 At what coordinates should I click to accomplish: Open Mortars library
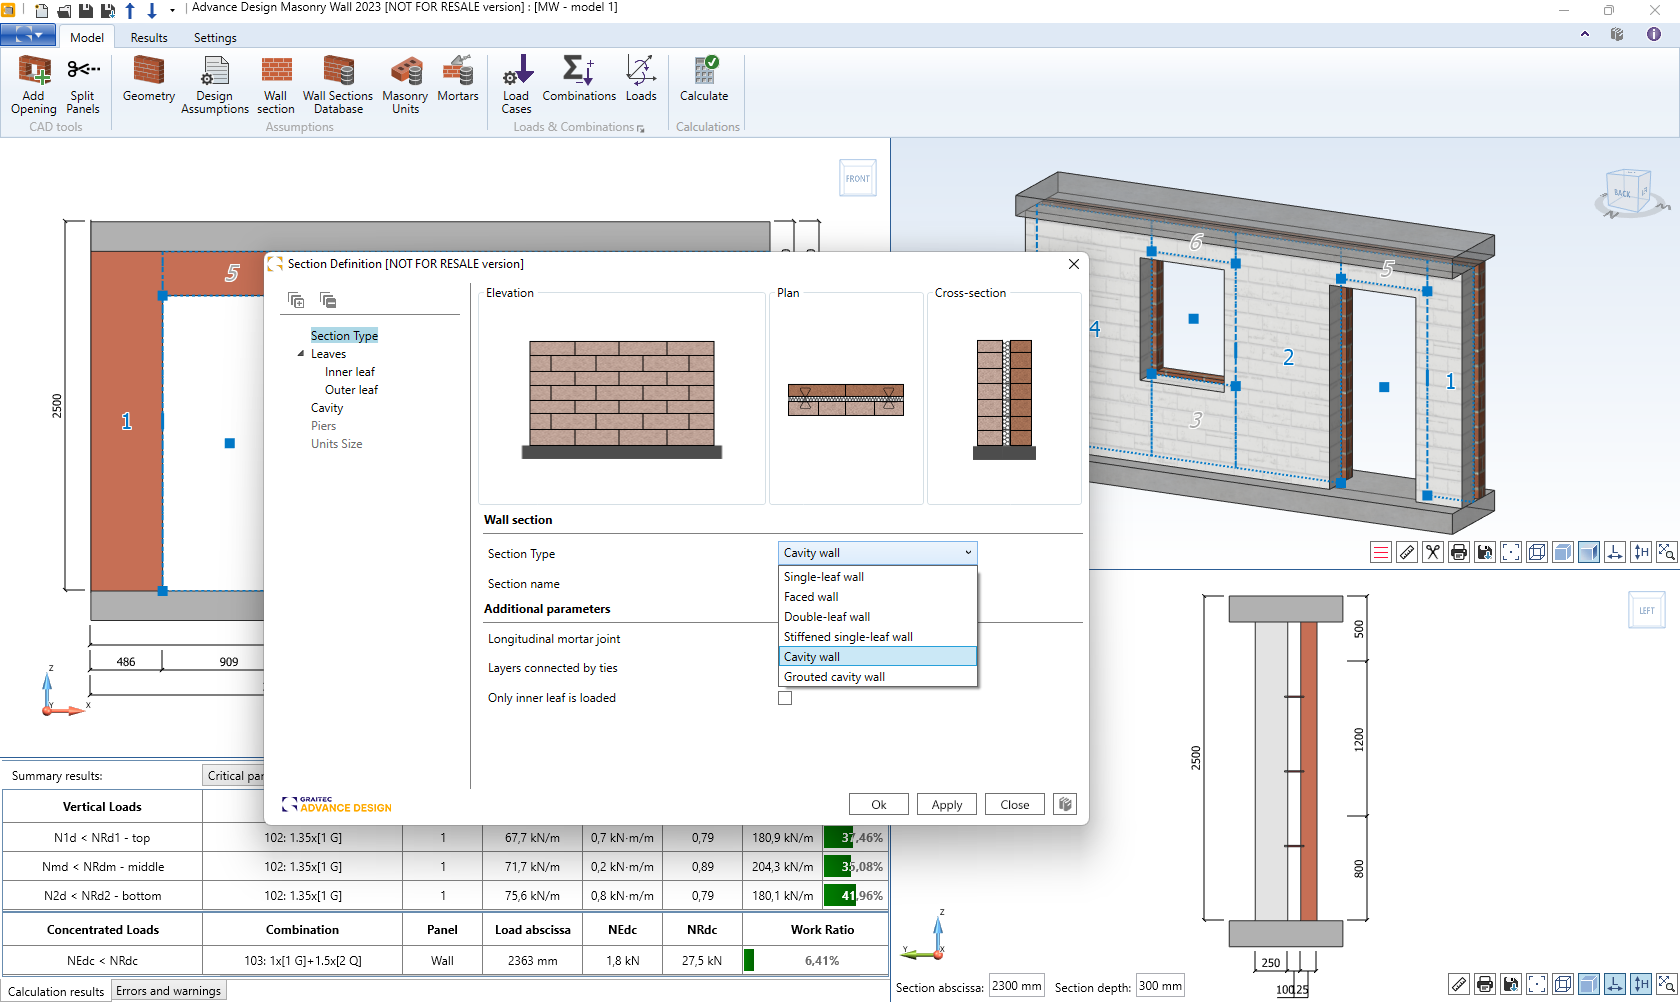tap(458, 78)
